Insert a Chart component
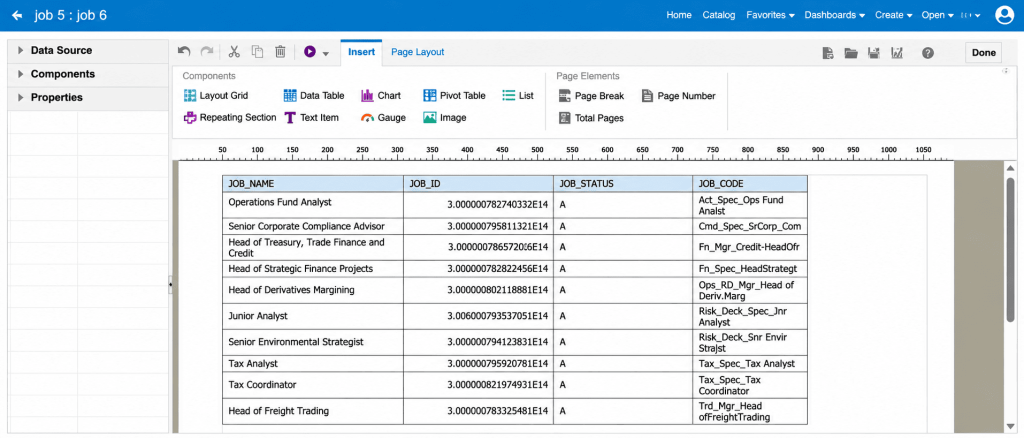Screen dimensions: 1024x438 click(x=381, y=95)
